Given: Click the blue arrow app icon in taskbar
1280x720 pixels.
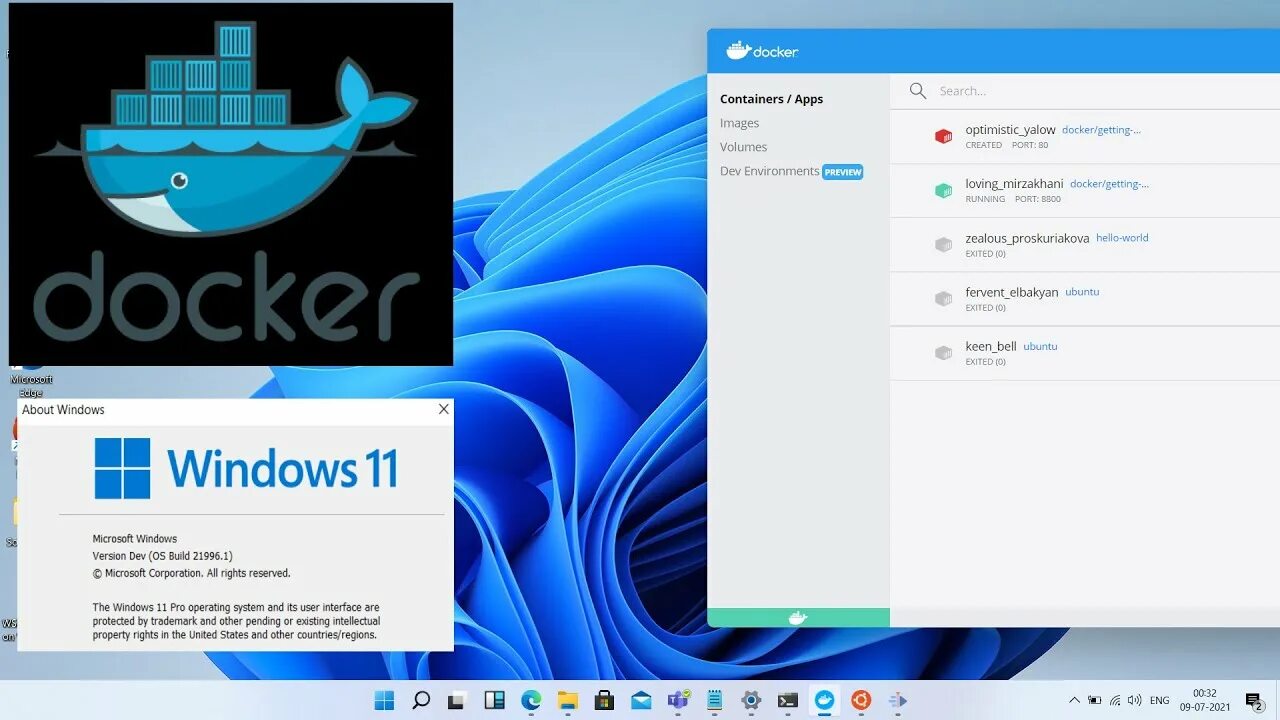Looking at the screenshot, I should pos(897,700).
